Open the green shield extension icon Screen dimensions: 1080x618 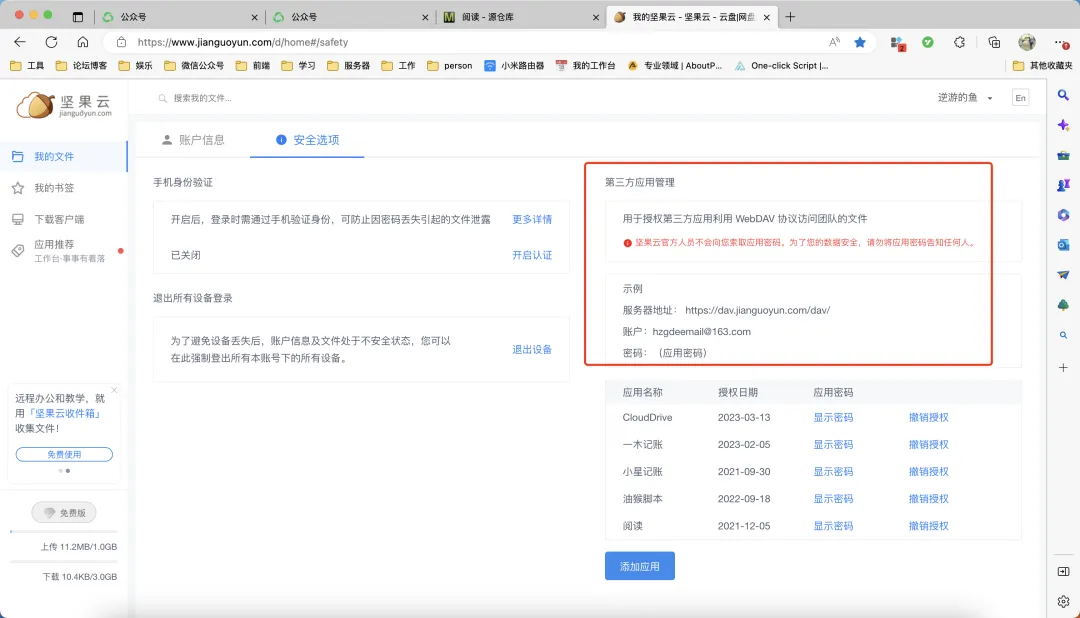click(928, 42)
